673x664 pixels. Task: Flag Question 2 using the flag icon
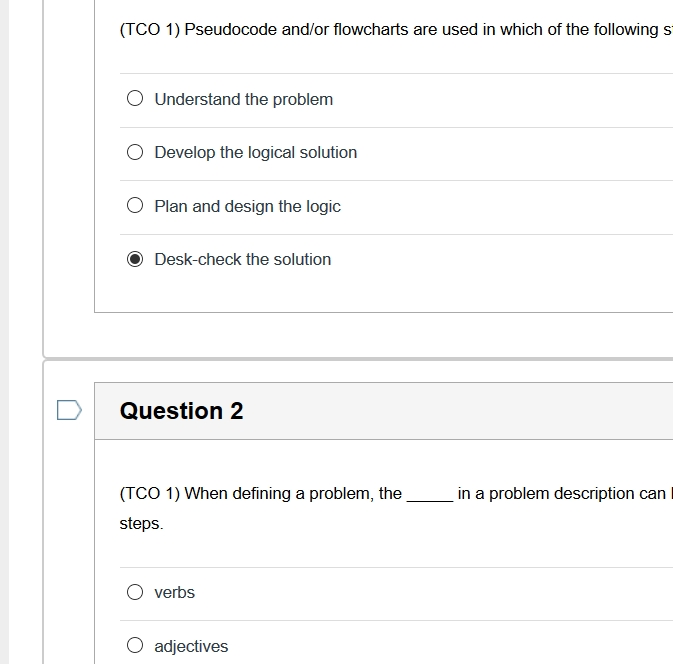pyautogui.click(x=69, y=410)
